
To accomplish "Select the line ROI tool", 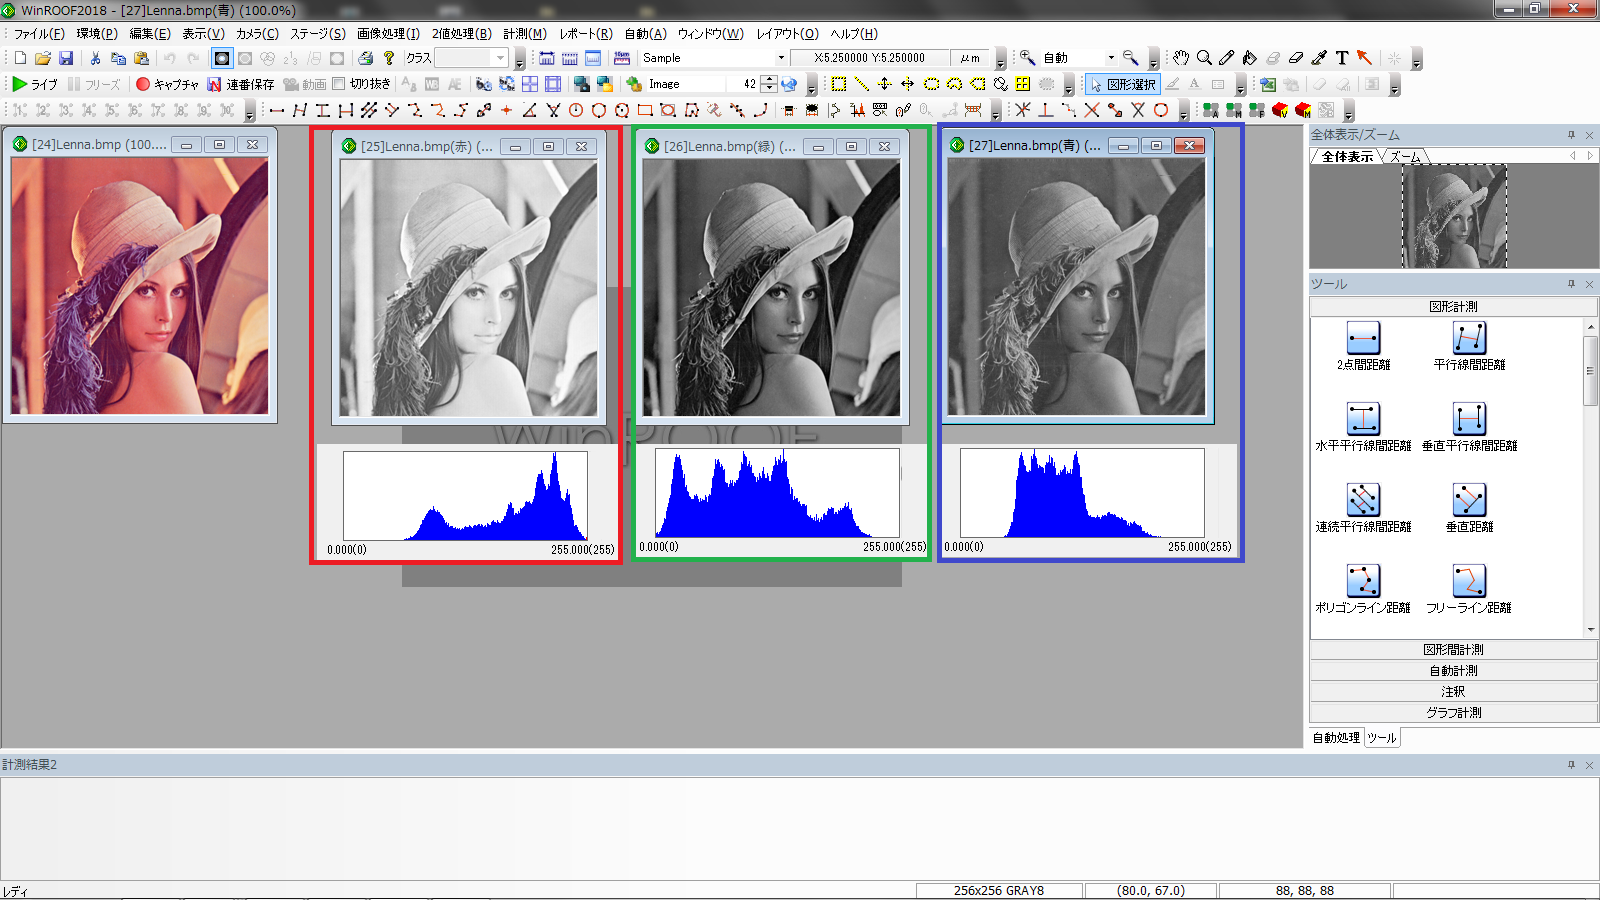I will (862, 84).
